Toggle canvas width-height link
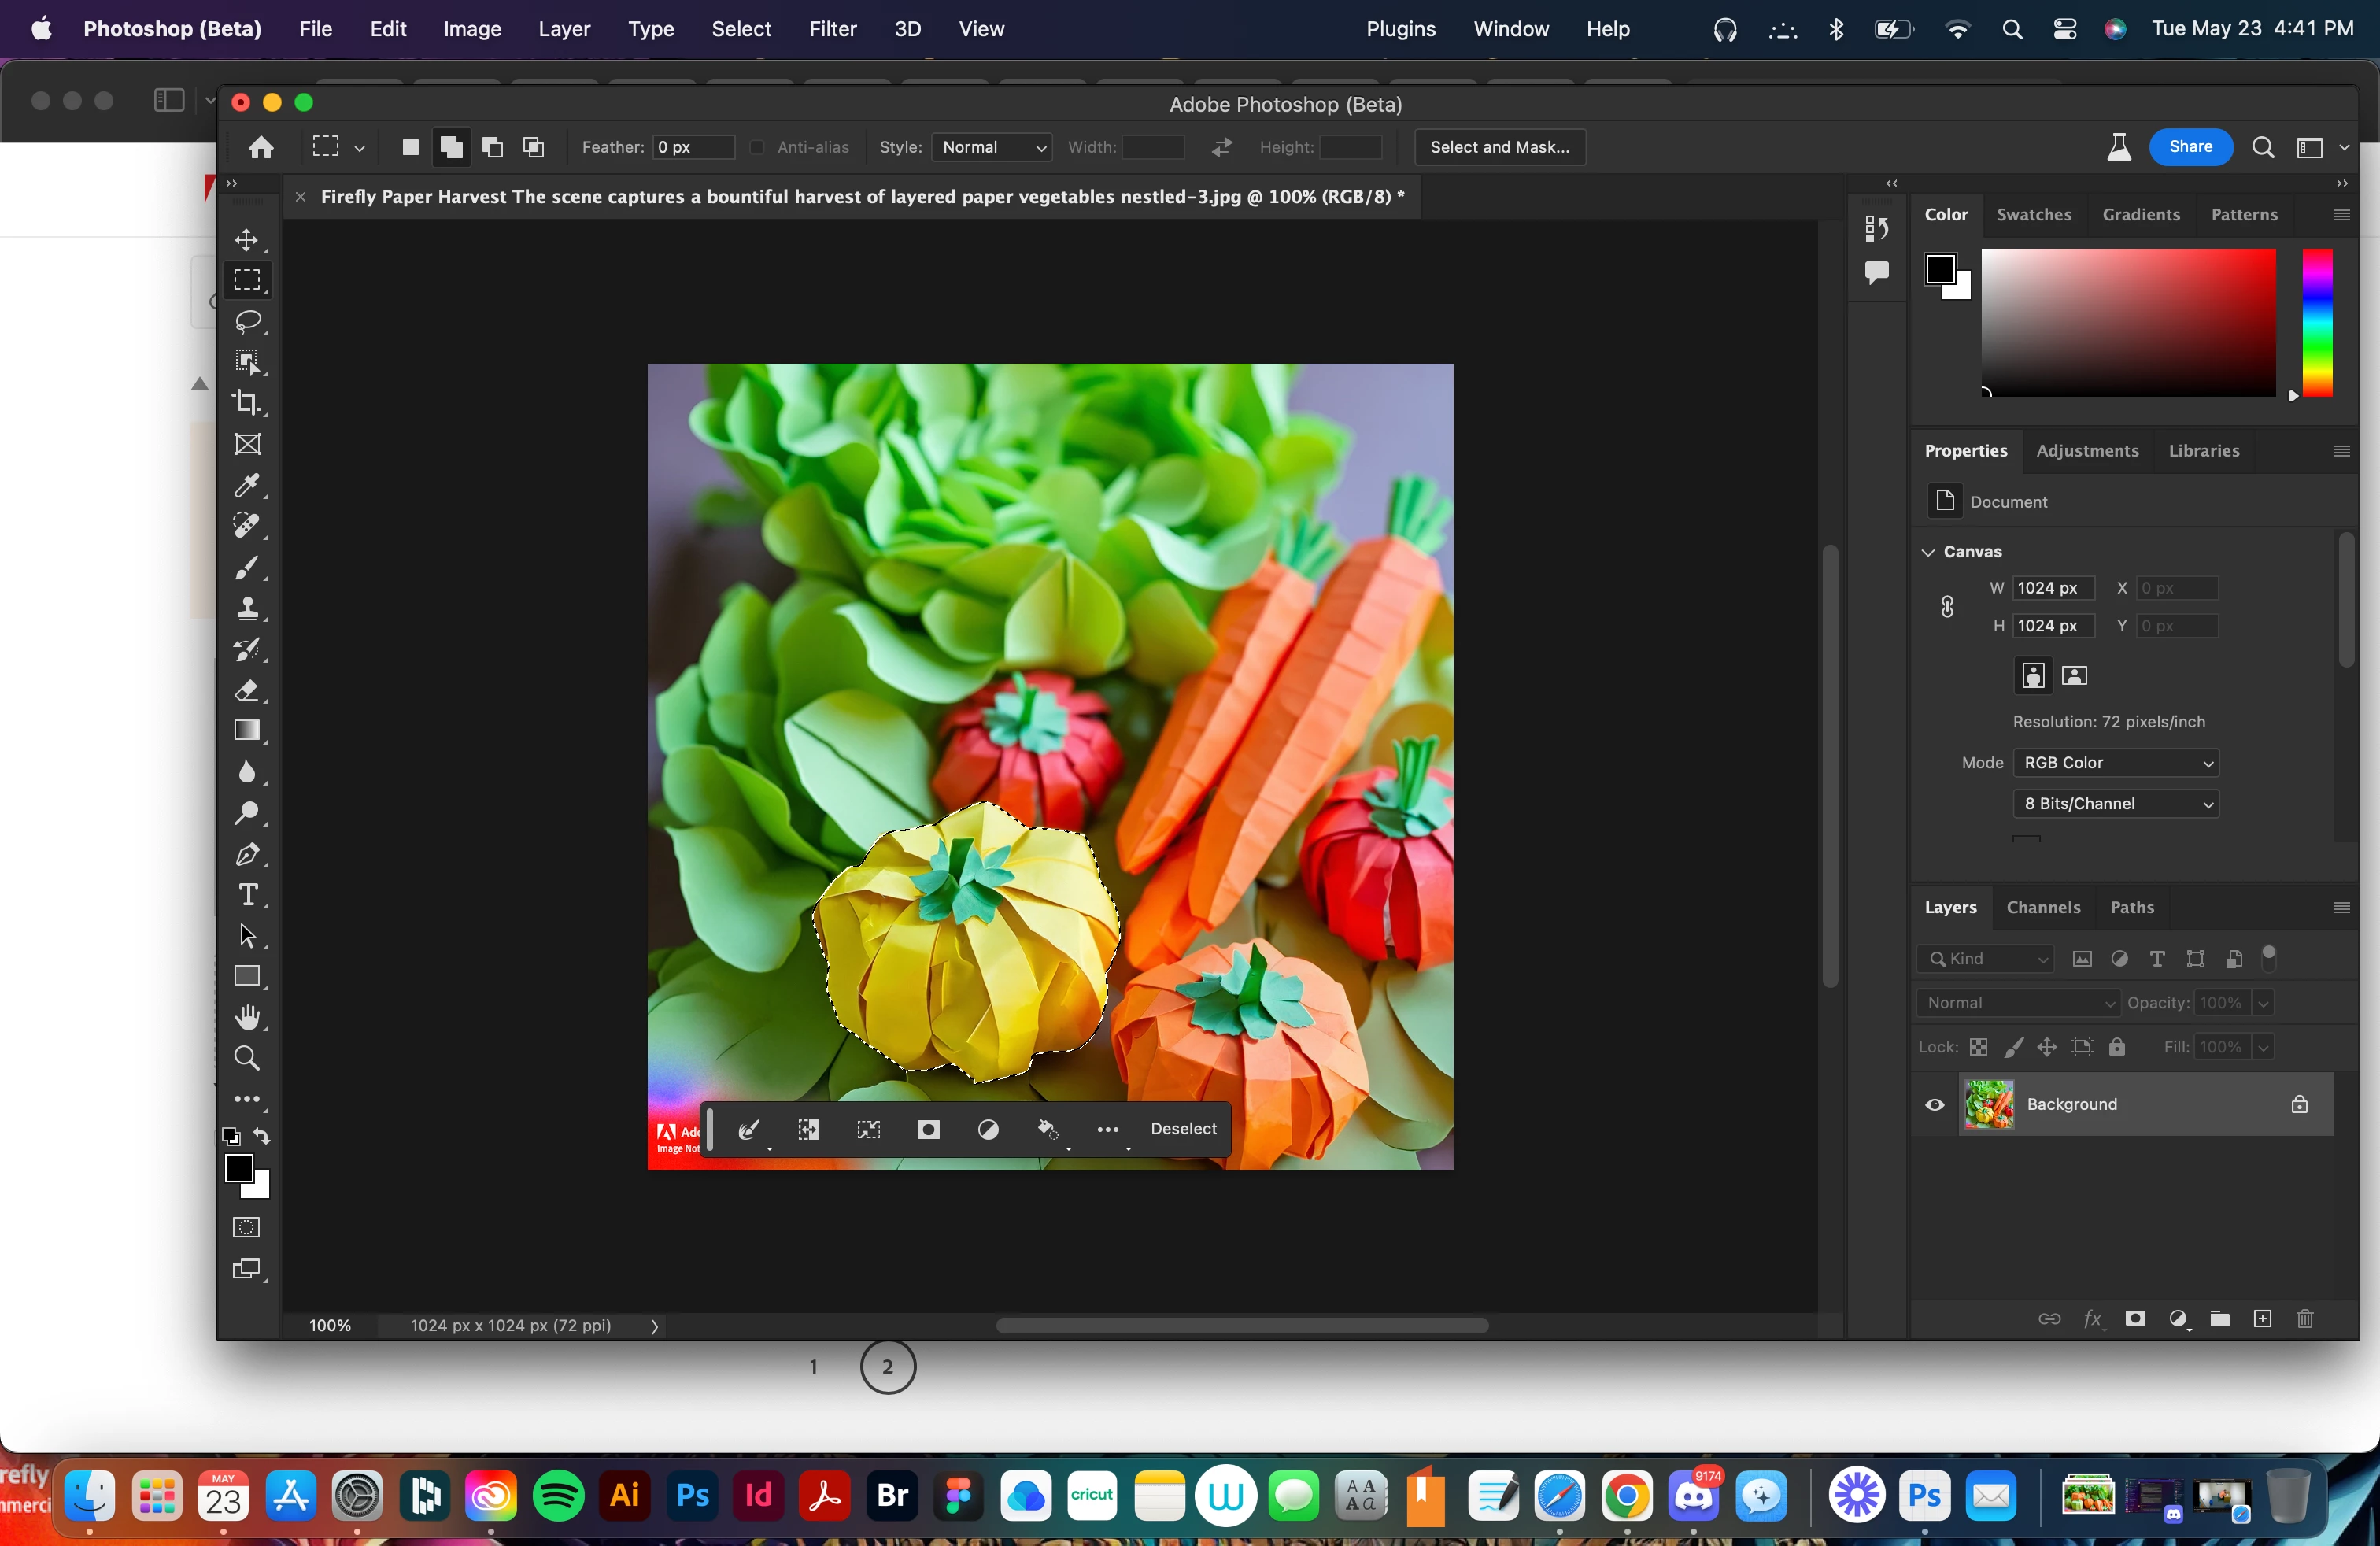 tap(1947, 607)
